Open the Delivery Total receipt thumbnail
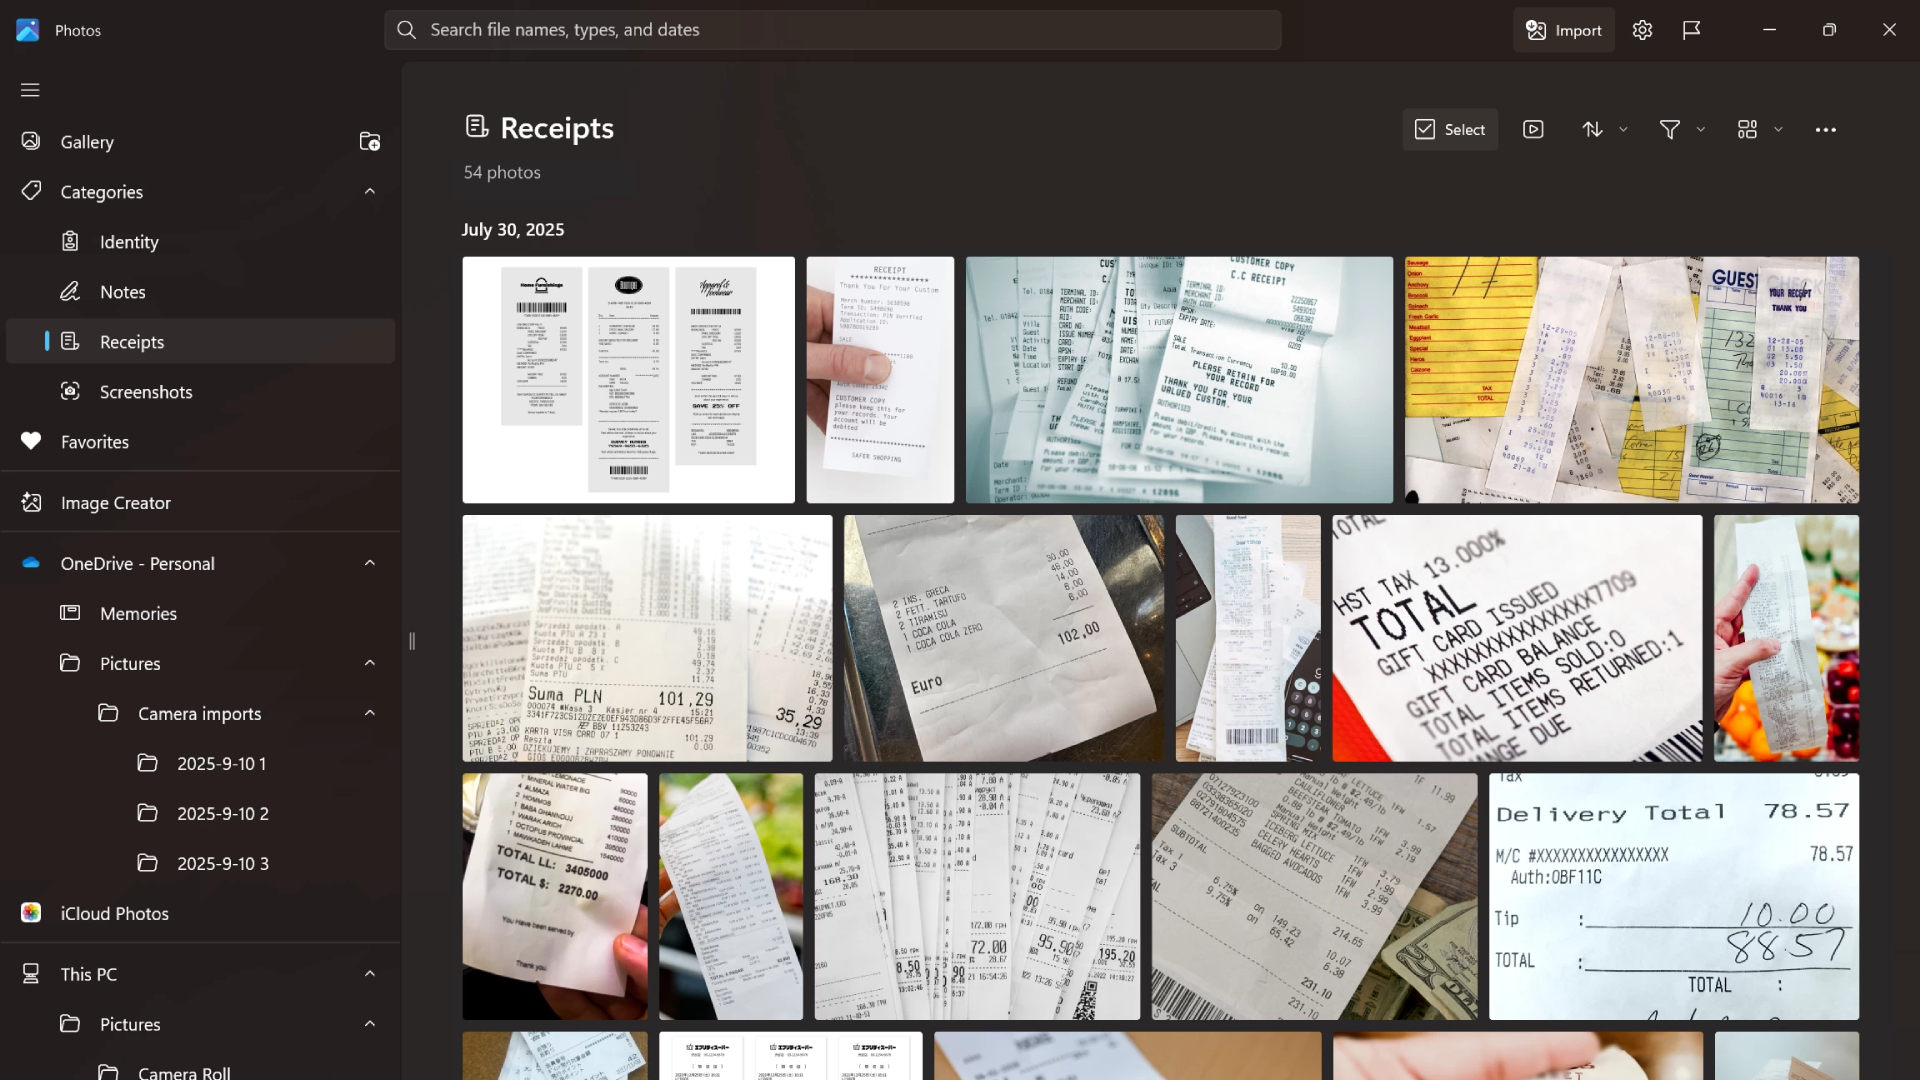 pyautogui.click(x=1673, y=896)
